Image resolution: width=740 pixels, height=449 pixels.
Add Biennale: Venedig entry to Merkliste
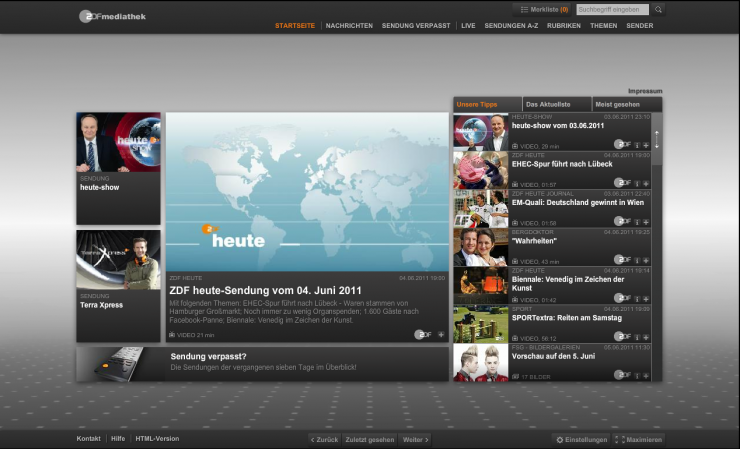click(646, 299)
